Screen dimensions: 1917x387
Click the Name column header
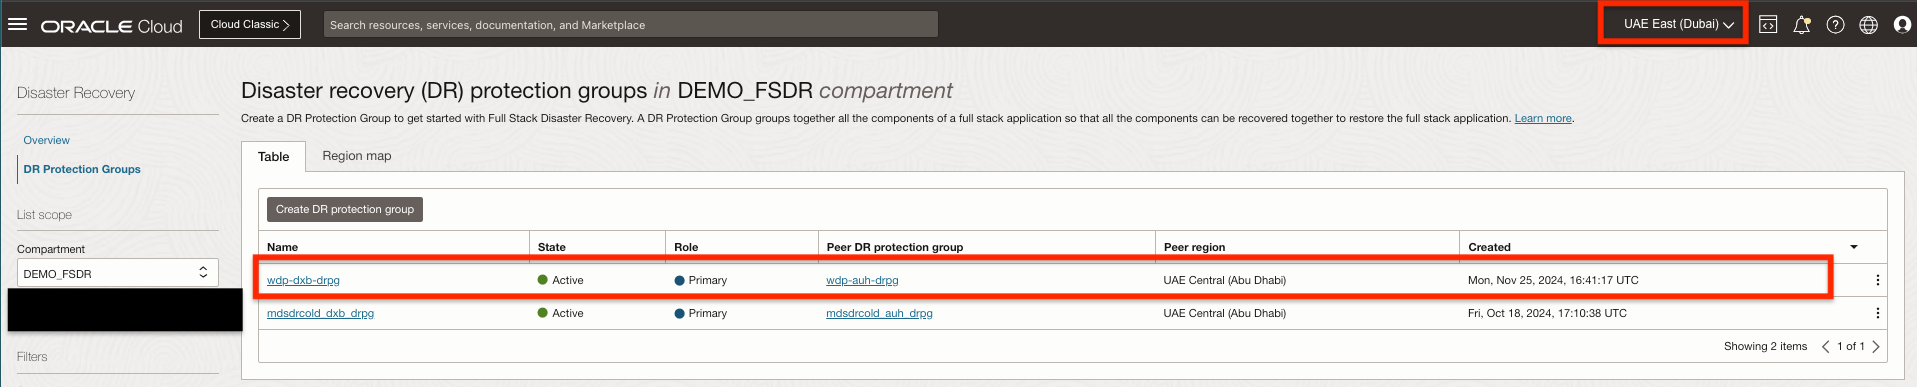point(282,247)
